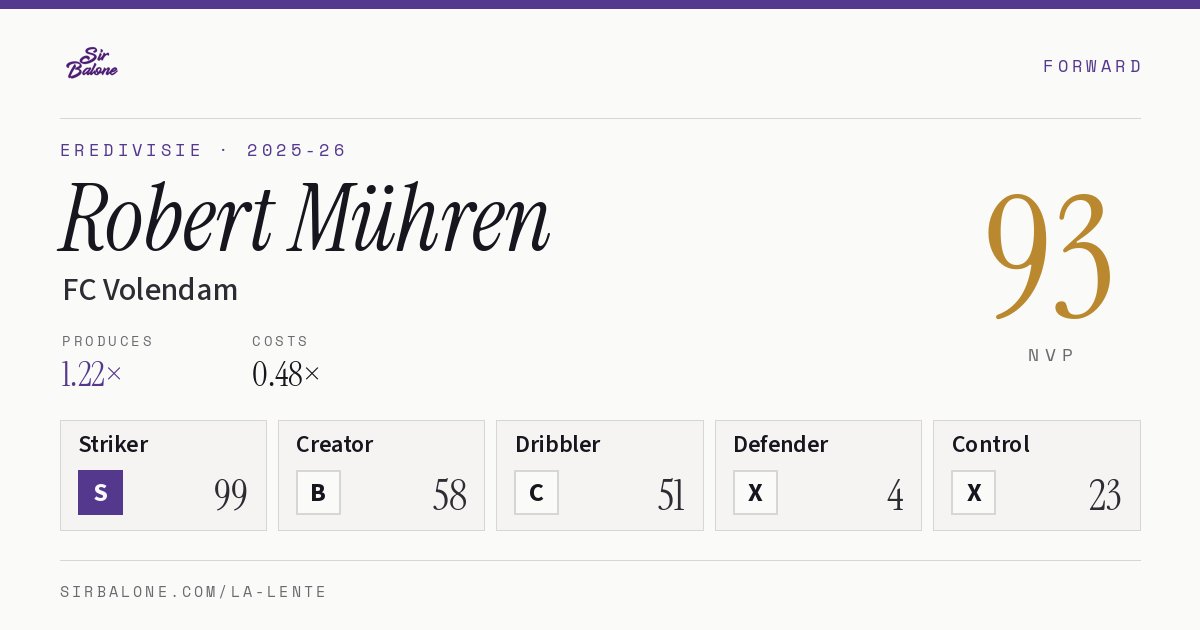
Task: Click the X grade badge for Control
Action: [x=973, y=492]
